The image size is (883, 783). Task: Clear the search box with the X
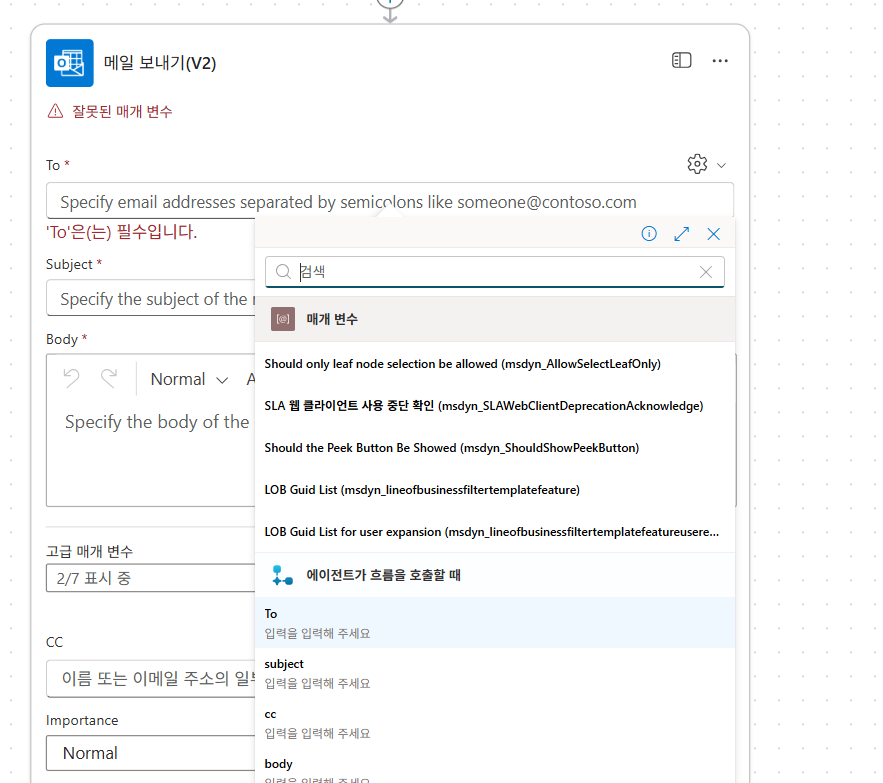(706, 272)
